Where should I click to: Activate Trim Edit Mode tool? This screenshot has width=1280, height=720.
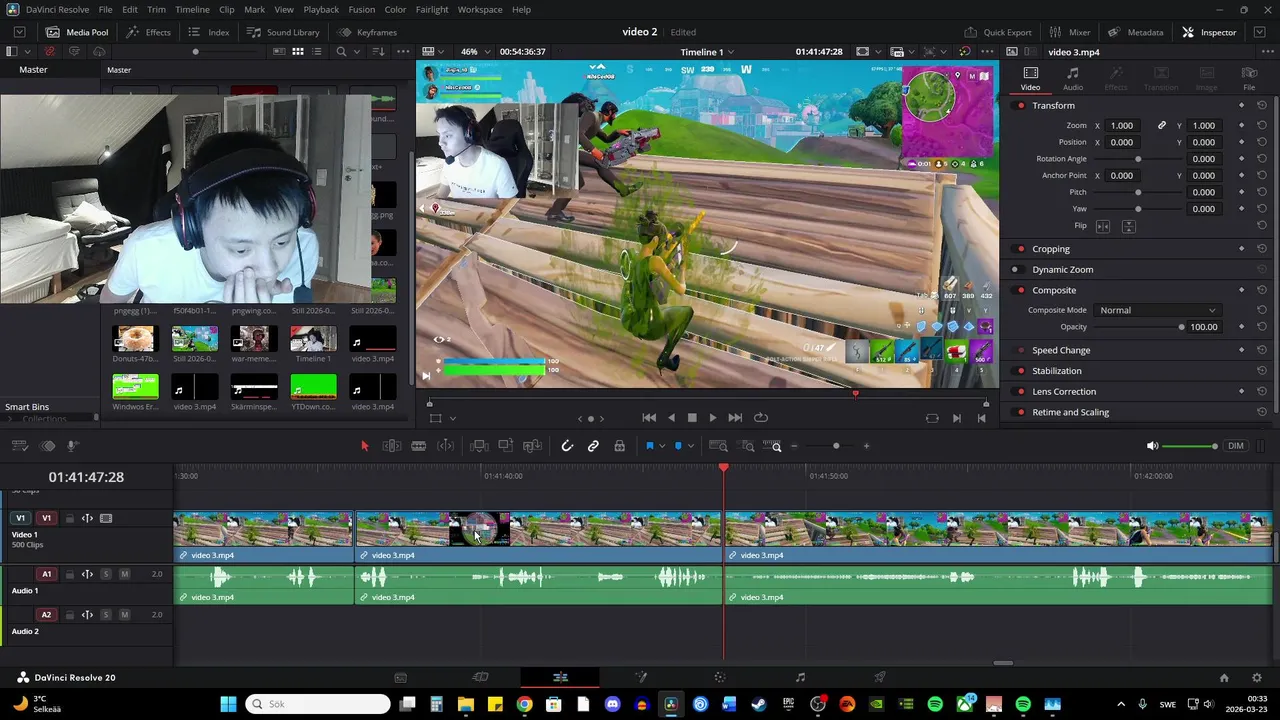click(392, 446)
